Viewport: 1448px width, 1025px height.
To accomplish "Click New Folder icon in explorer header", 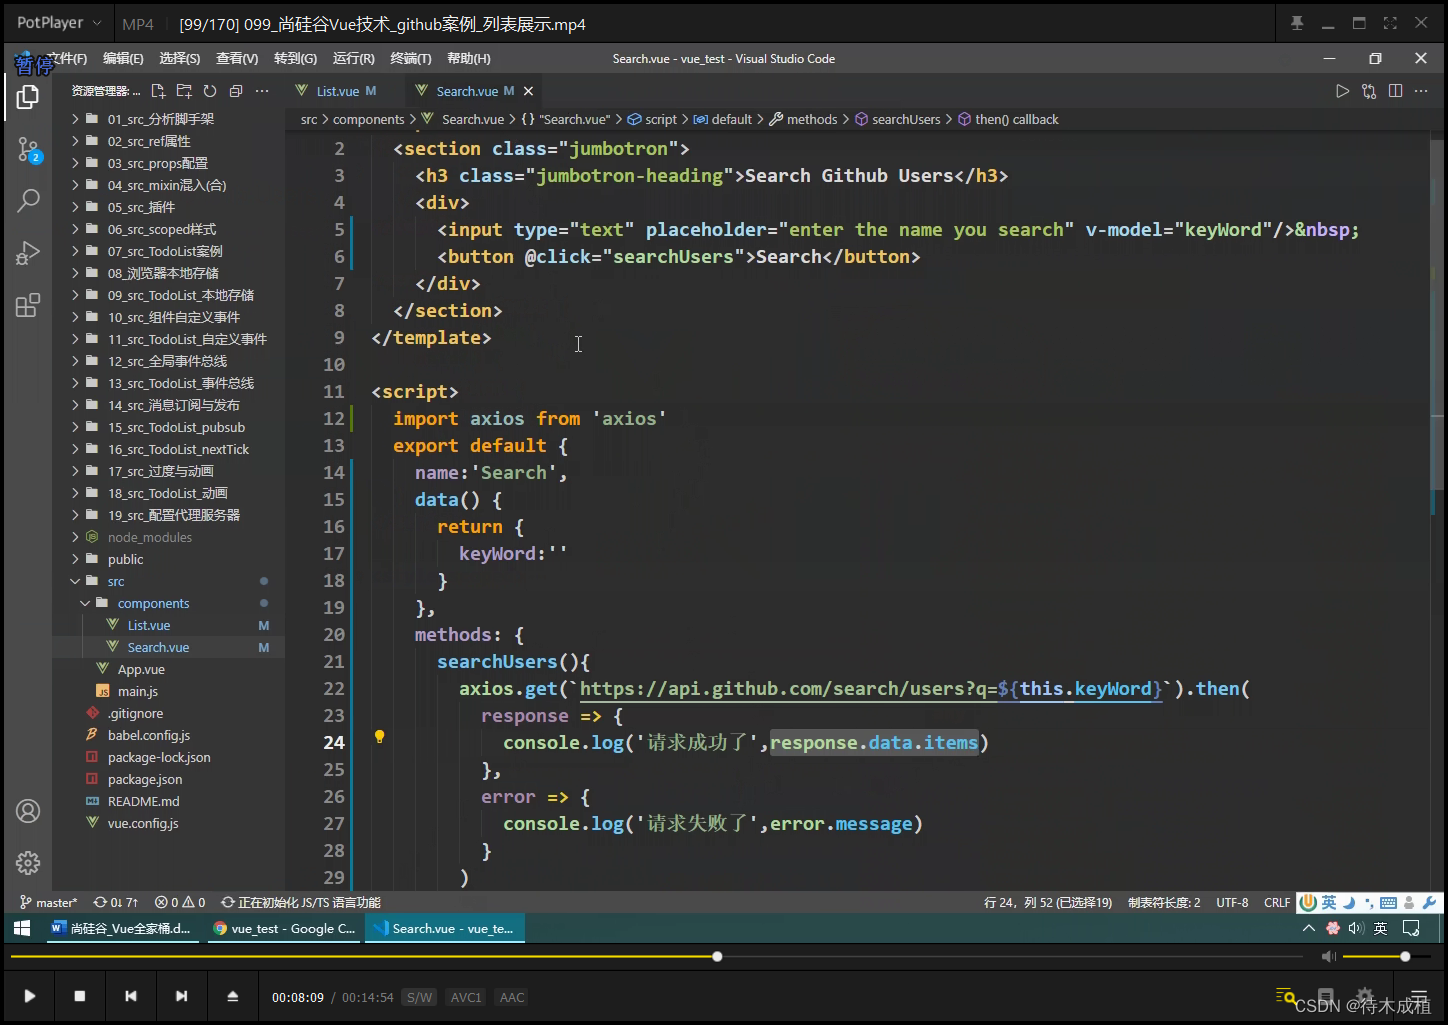I will 184,91.
